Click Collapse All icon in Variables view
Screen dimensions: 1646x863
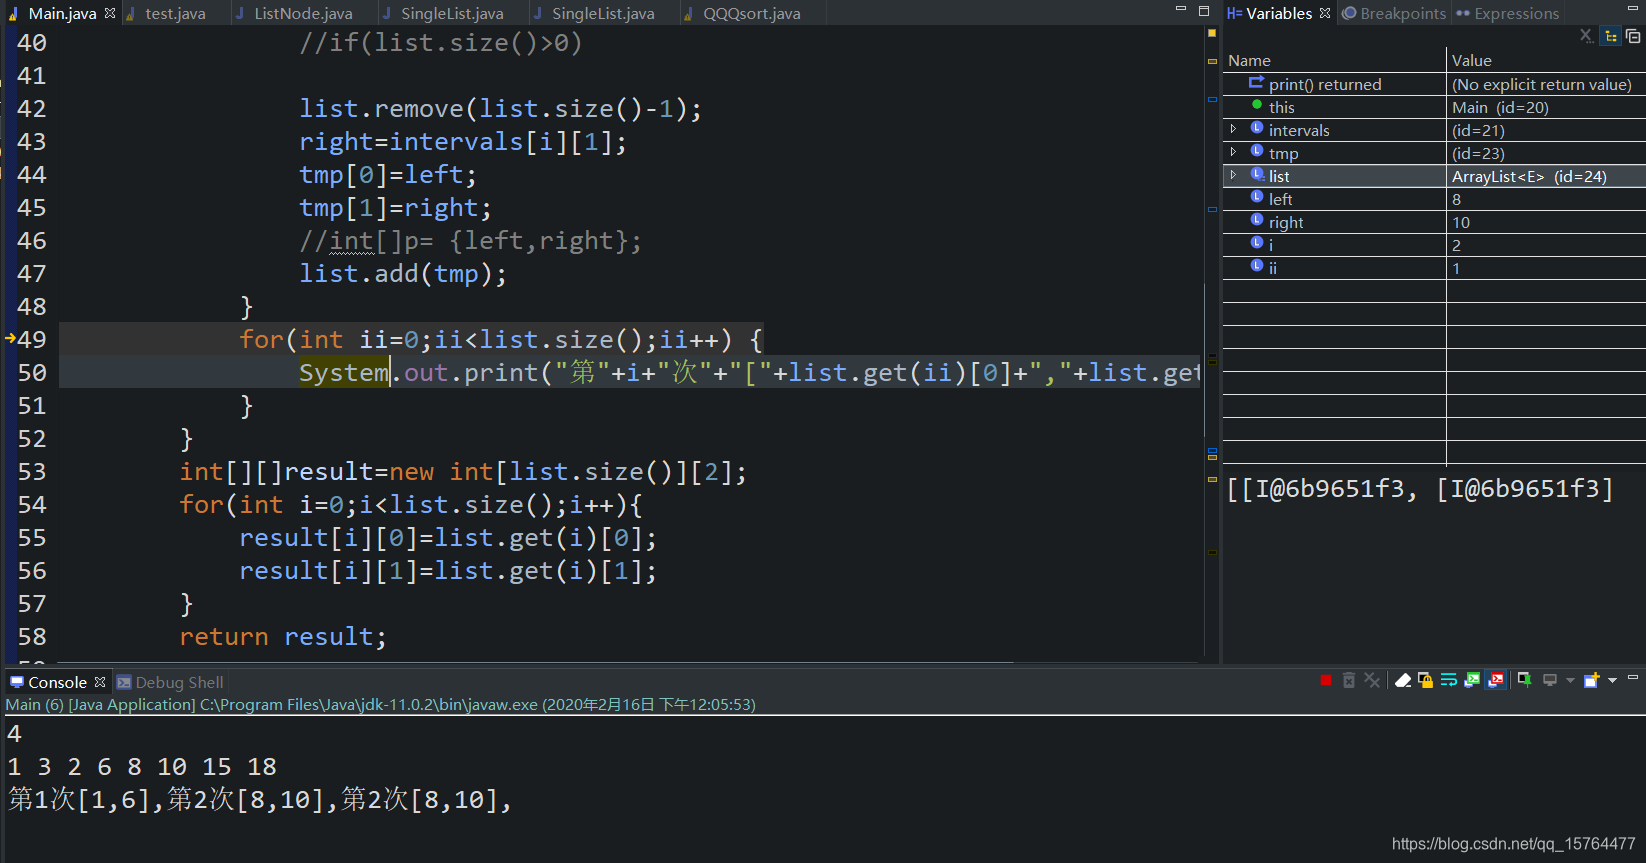(1633, 36)
